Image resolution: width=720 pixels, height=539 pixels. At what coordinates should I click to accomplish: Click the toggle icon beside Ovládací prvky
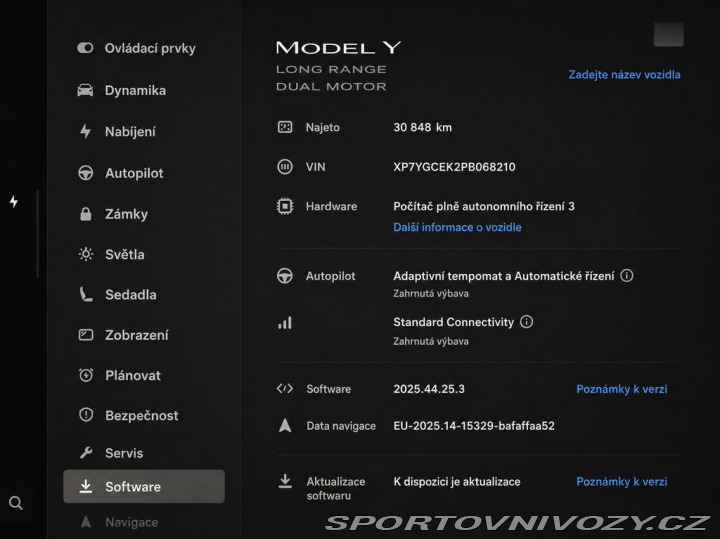pos(85,48)
